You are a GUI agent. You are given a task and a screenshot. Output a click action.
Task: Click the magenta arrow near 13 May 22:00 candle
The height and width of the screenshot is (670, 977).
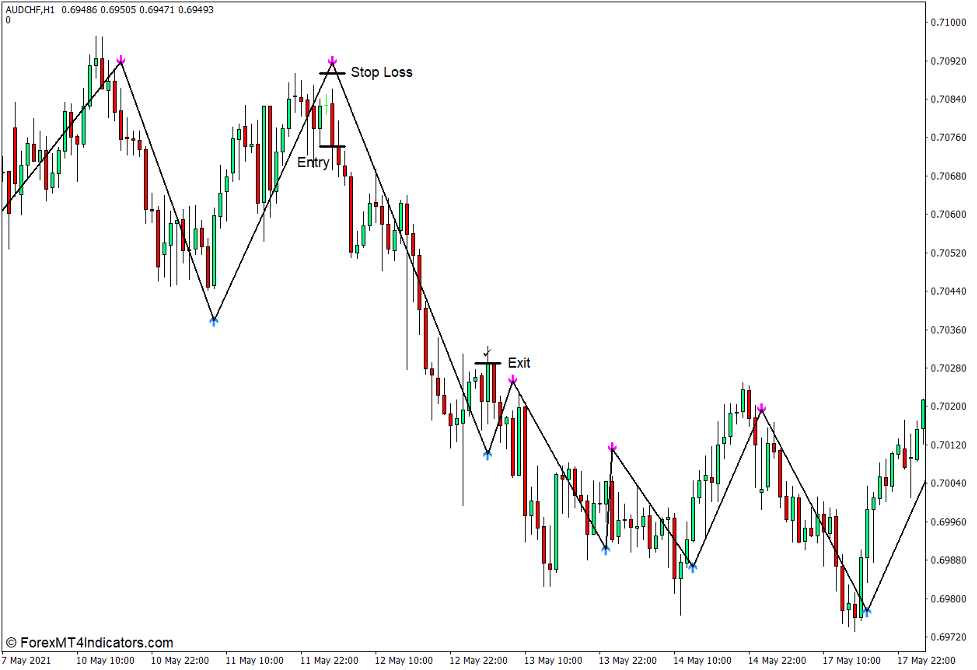pyautogui.click(x=611, y=448)
